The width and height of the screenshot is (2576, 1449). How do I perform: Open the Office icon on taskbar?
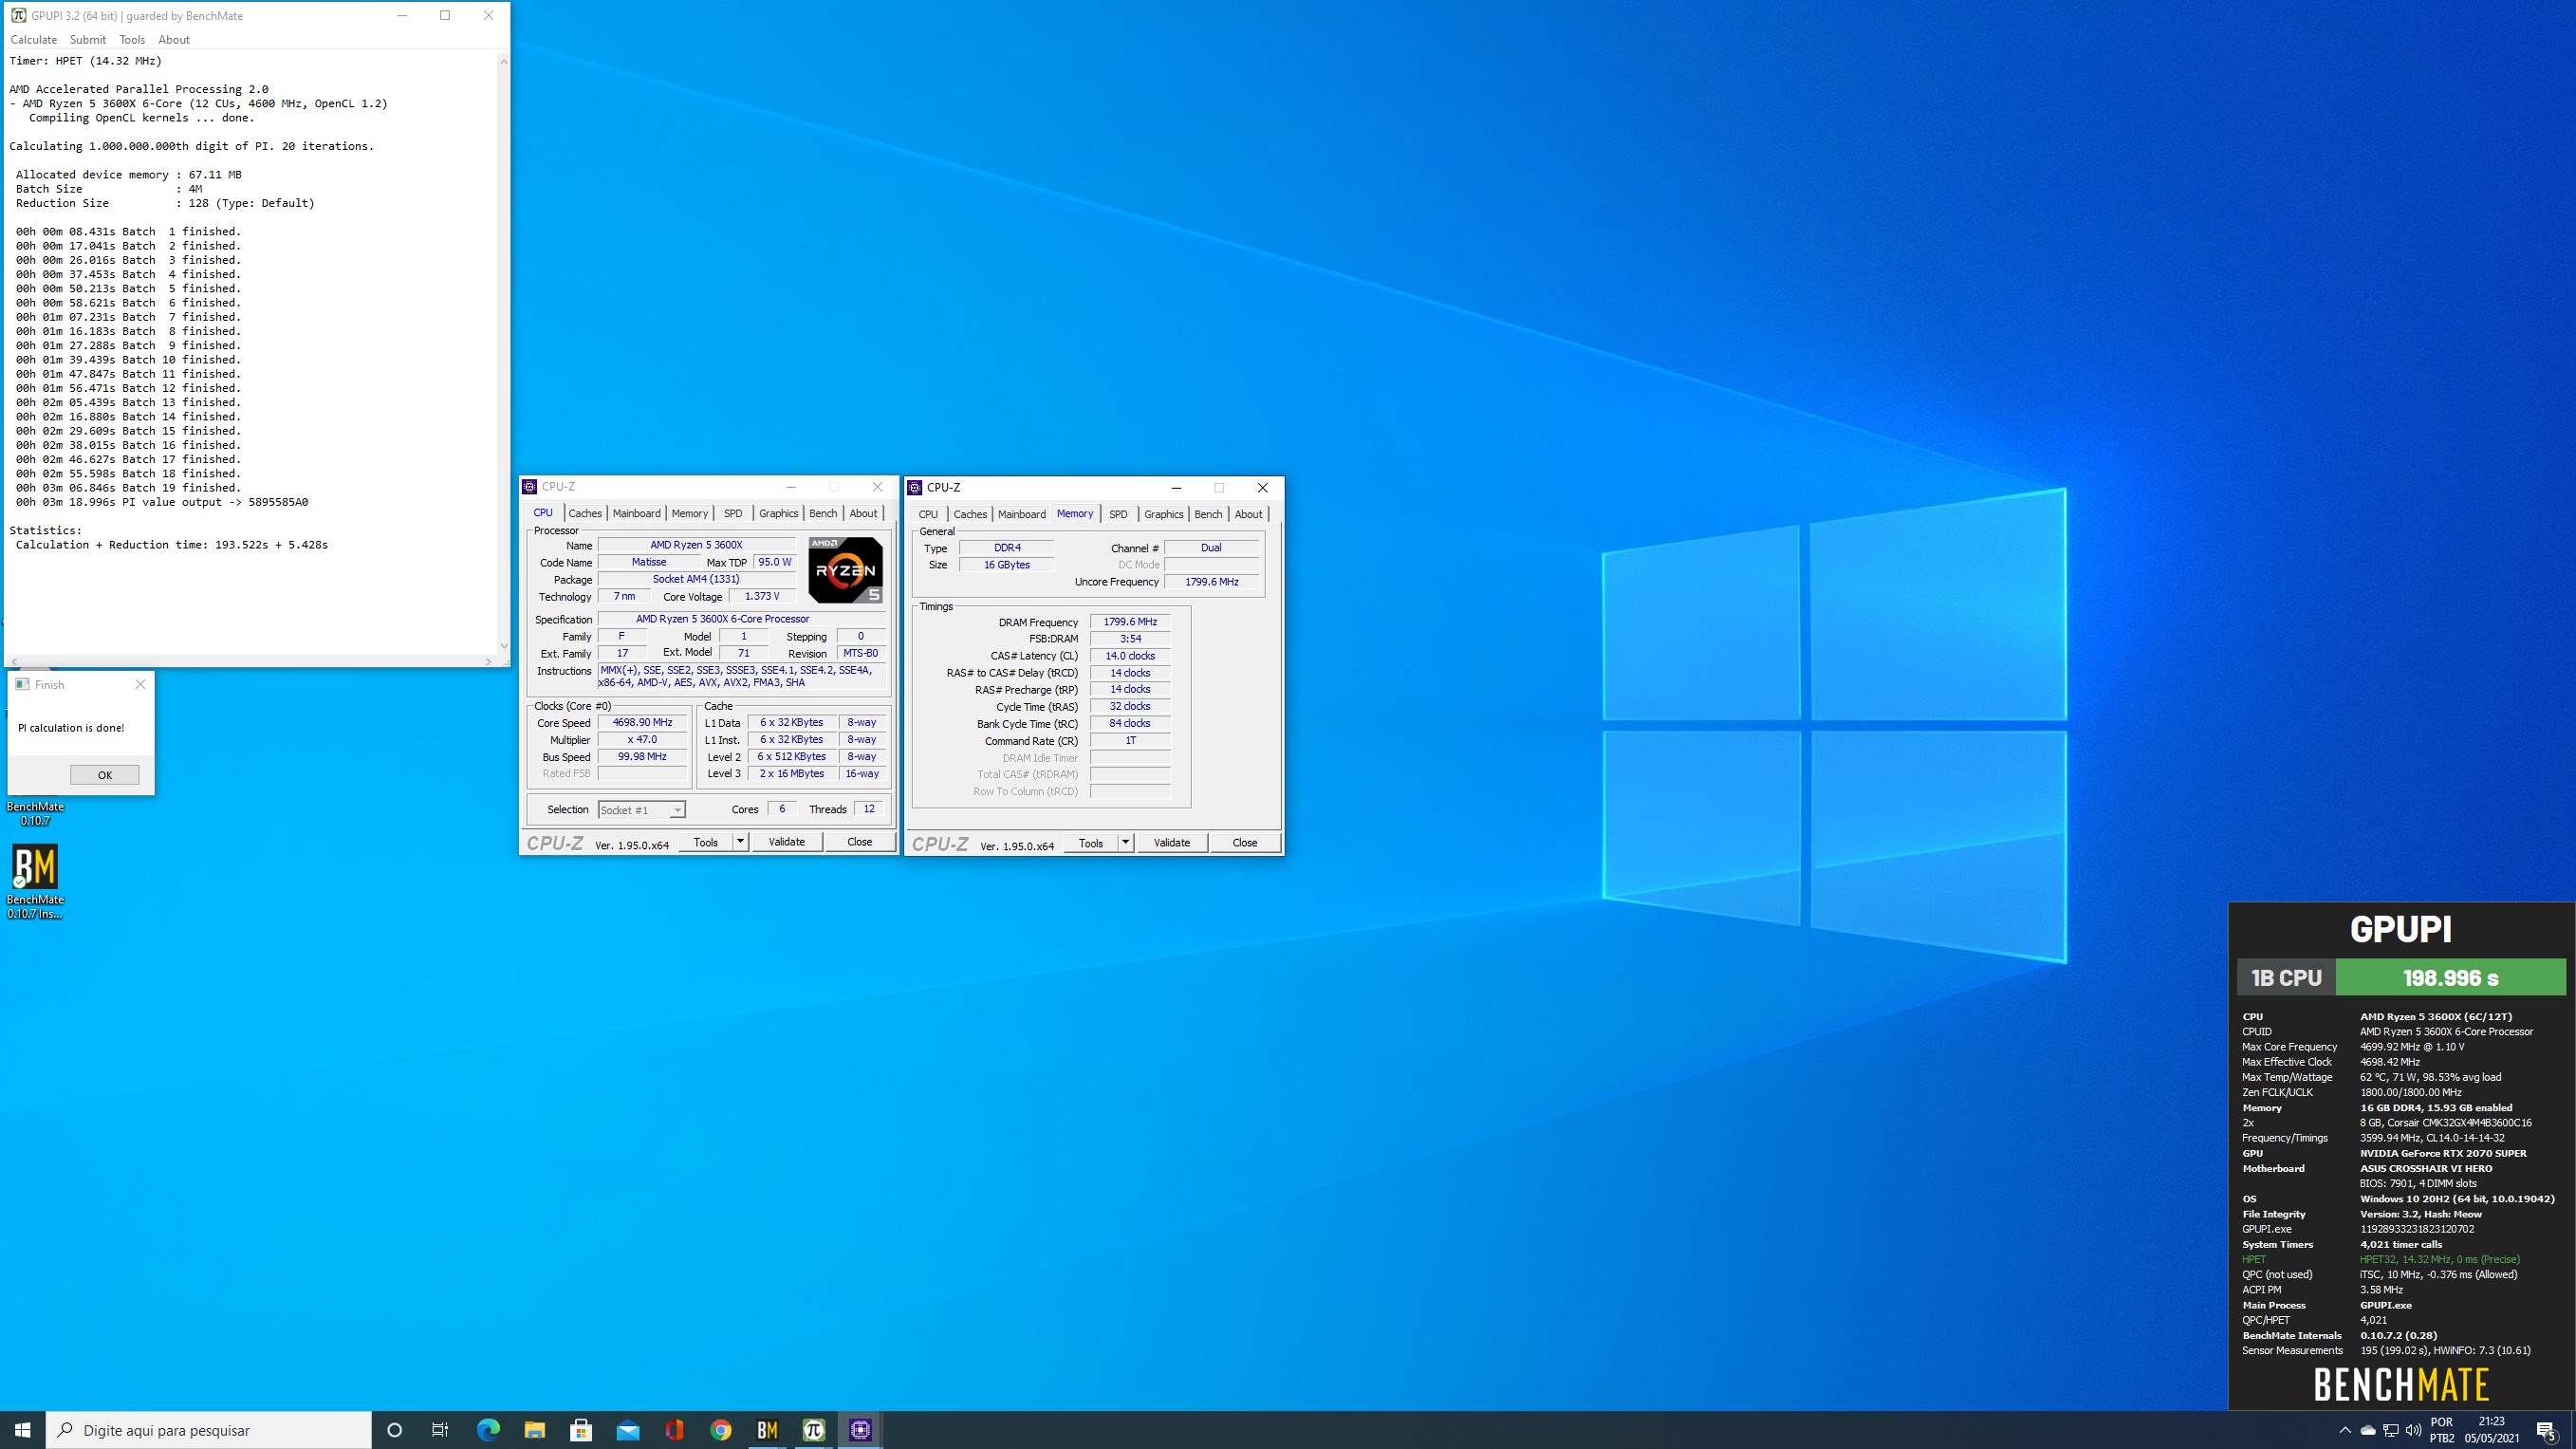[x=674, y=1430]
